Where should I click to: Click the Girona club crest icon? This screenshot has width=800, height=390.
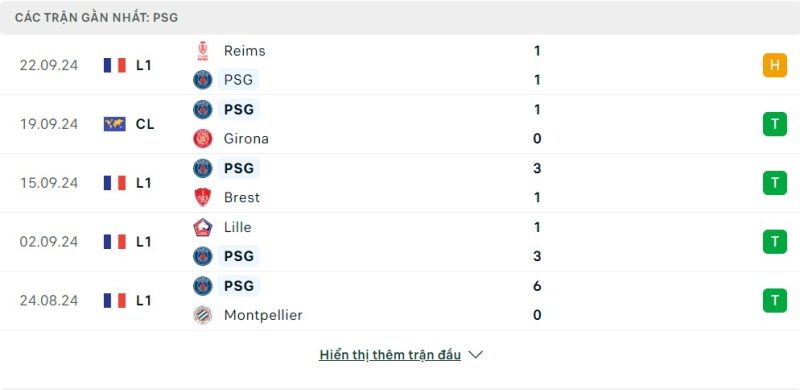203,139
